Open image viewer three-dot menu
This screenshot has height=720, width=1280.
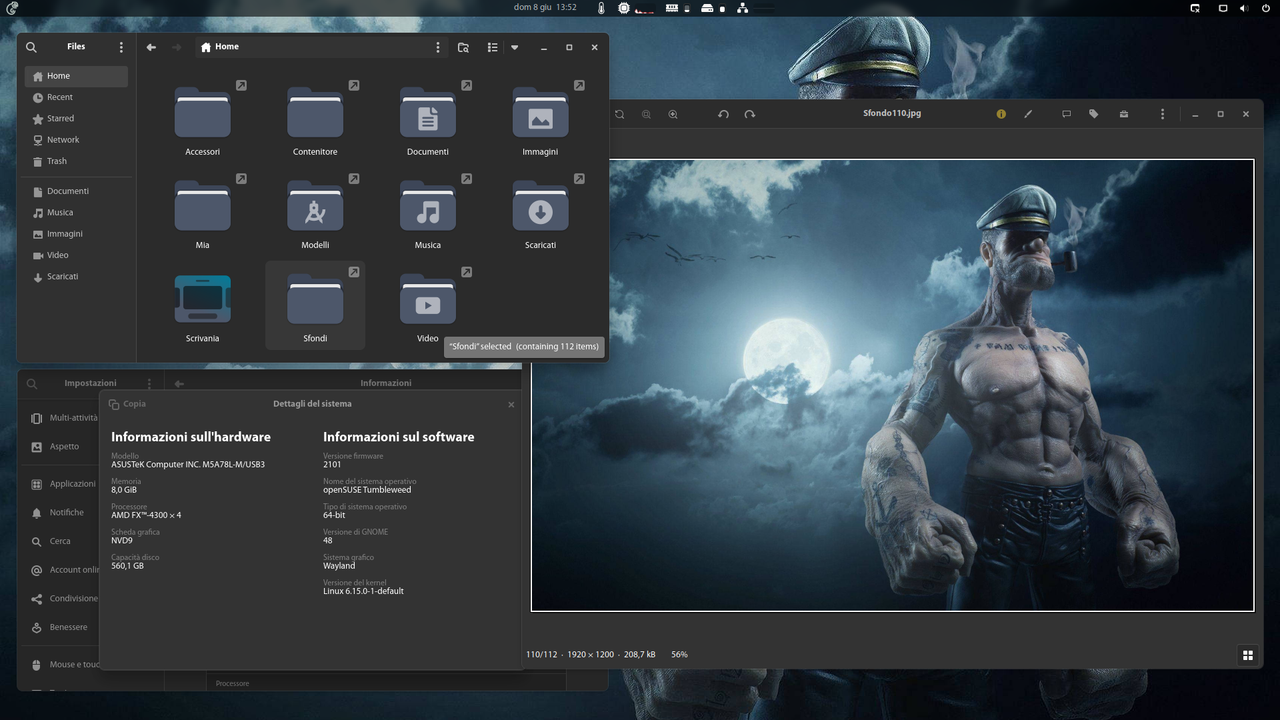1162,114
